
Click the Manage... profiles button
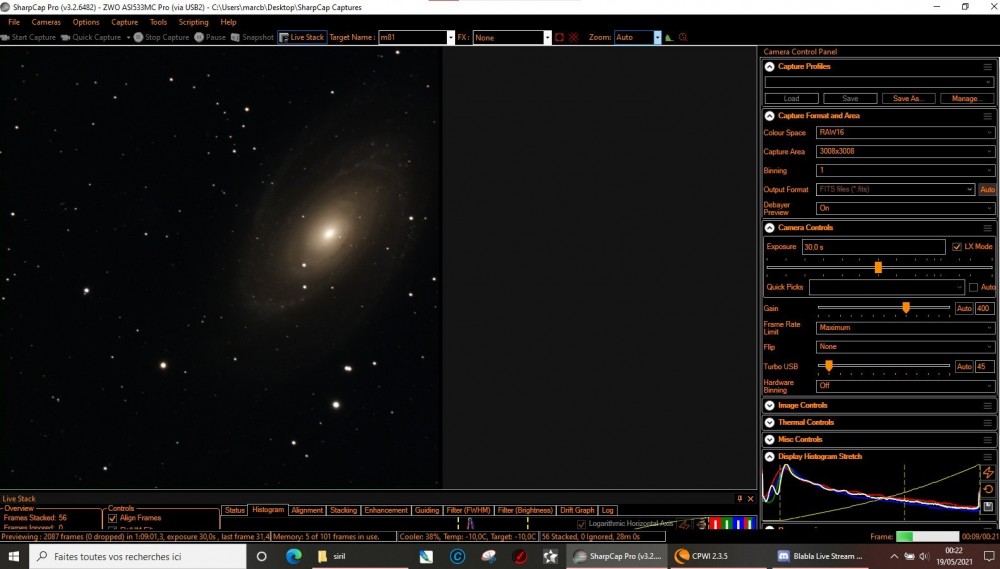(967, 98)
